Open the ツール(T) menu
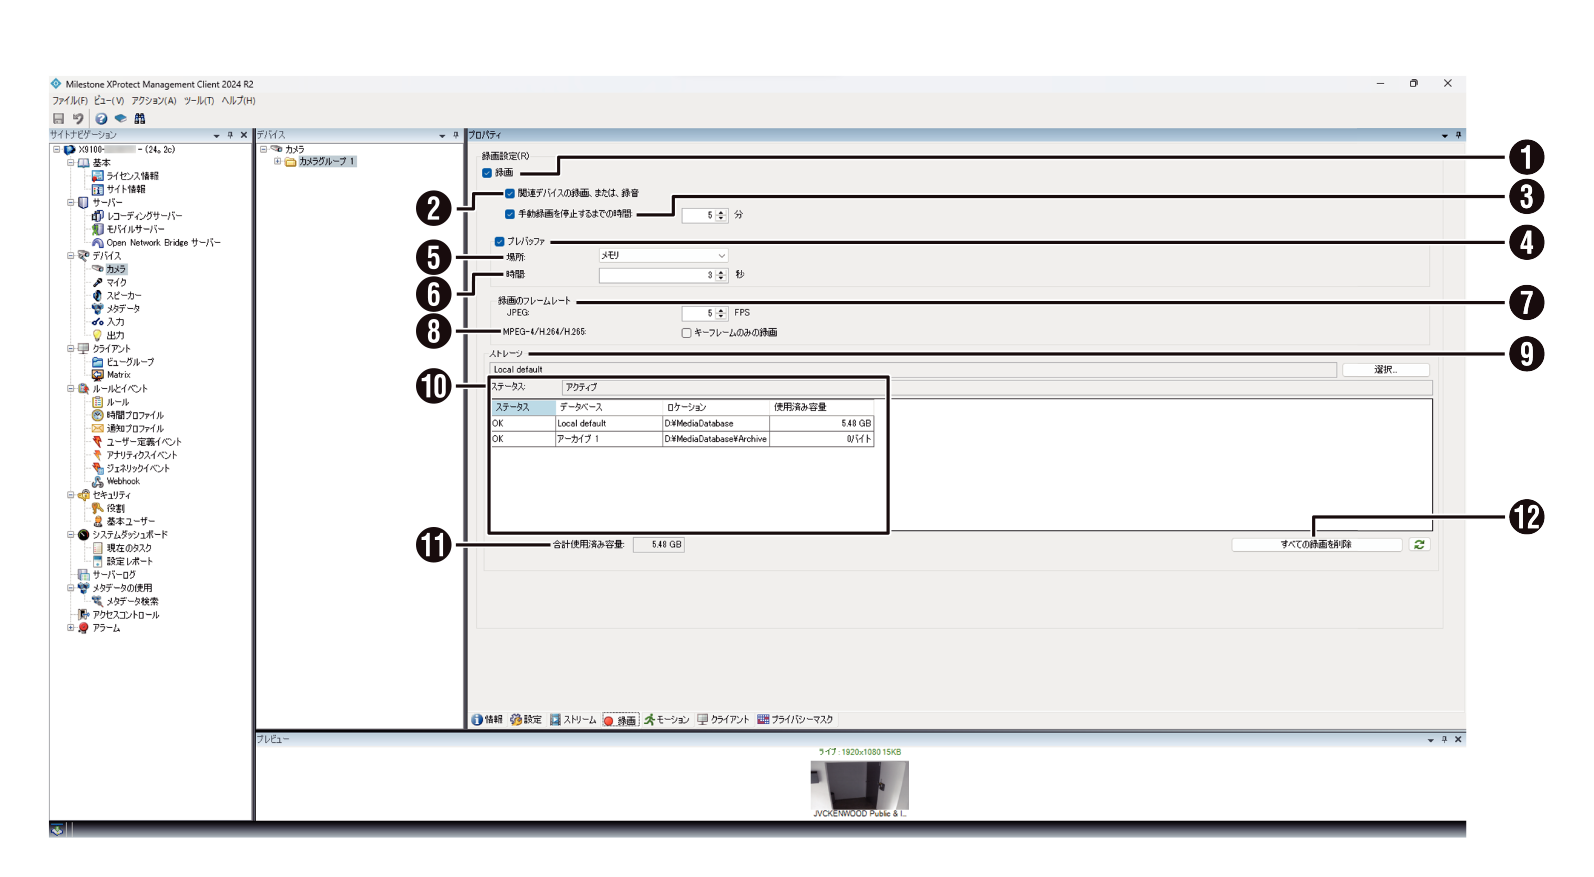 (198, 101)
